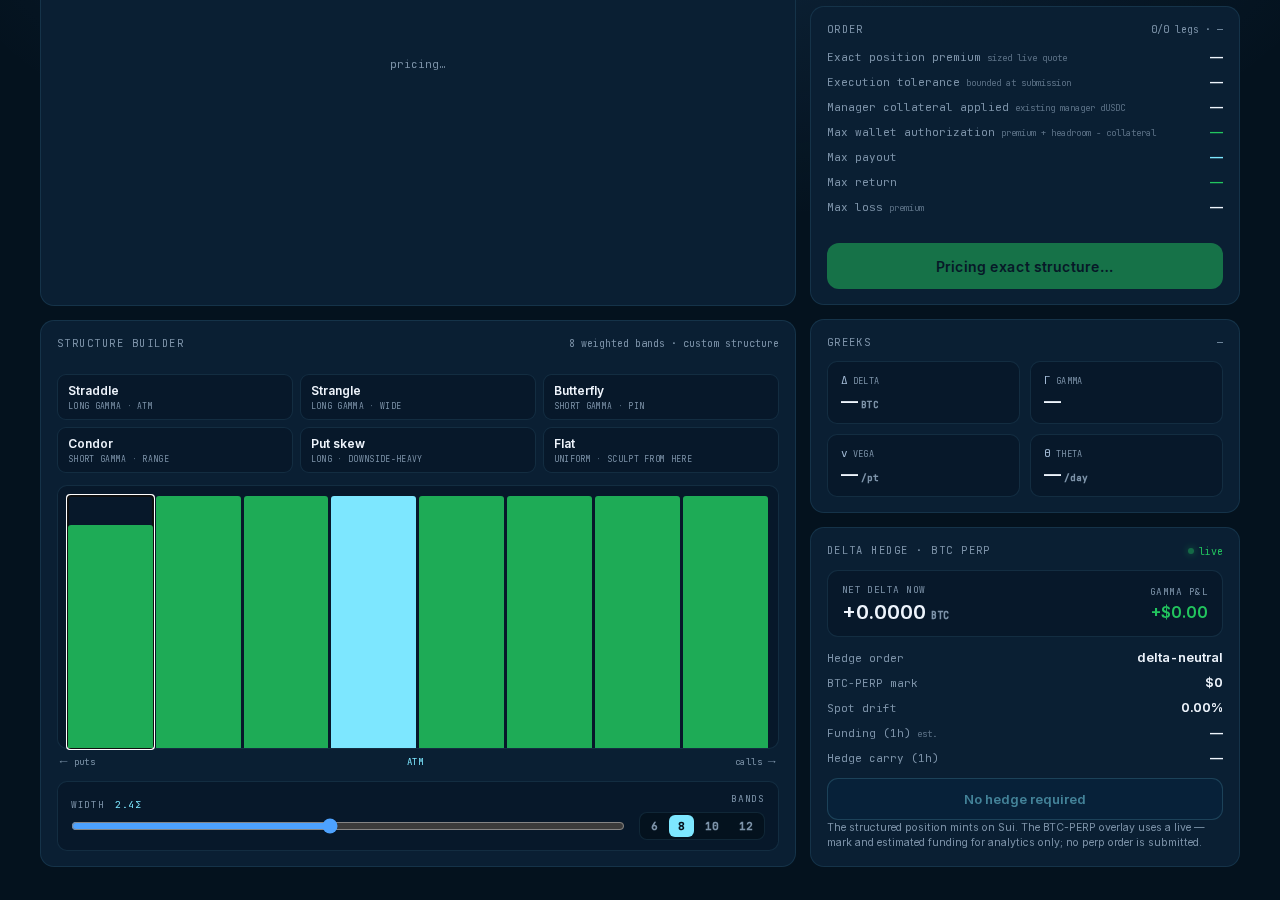
Task: Set bands count to 10
Action: [712, 826]
